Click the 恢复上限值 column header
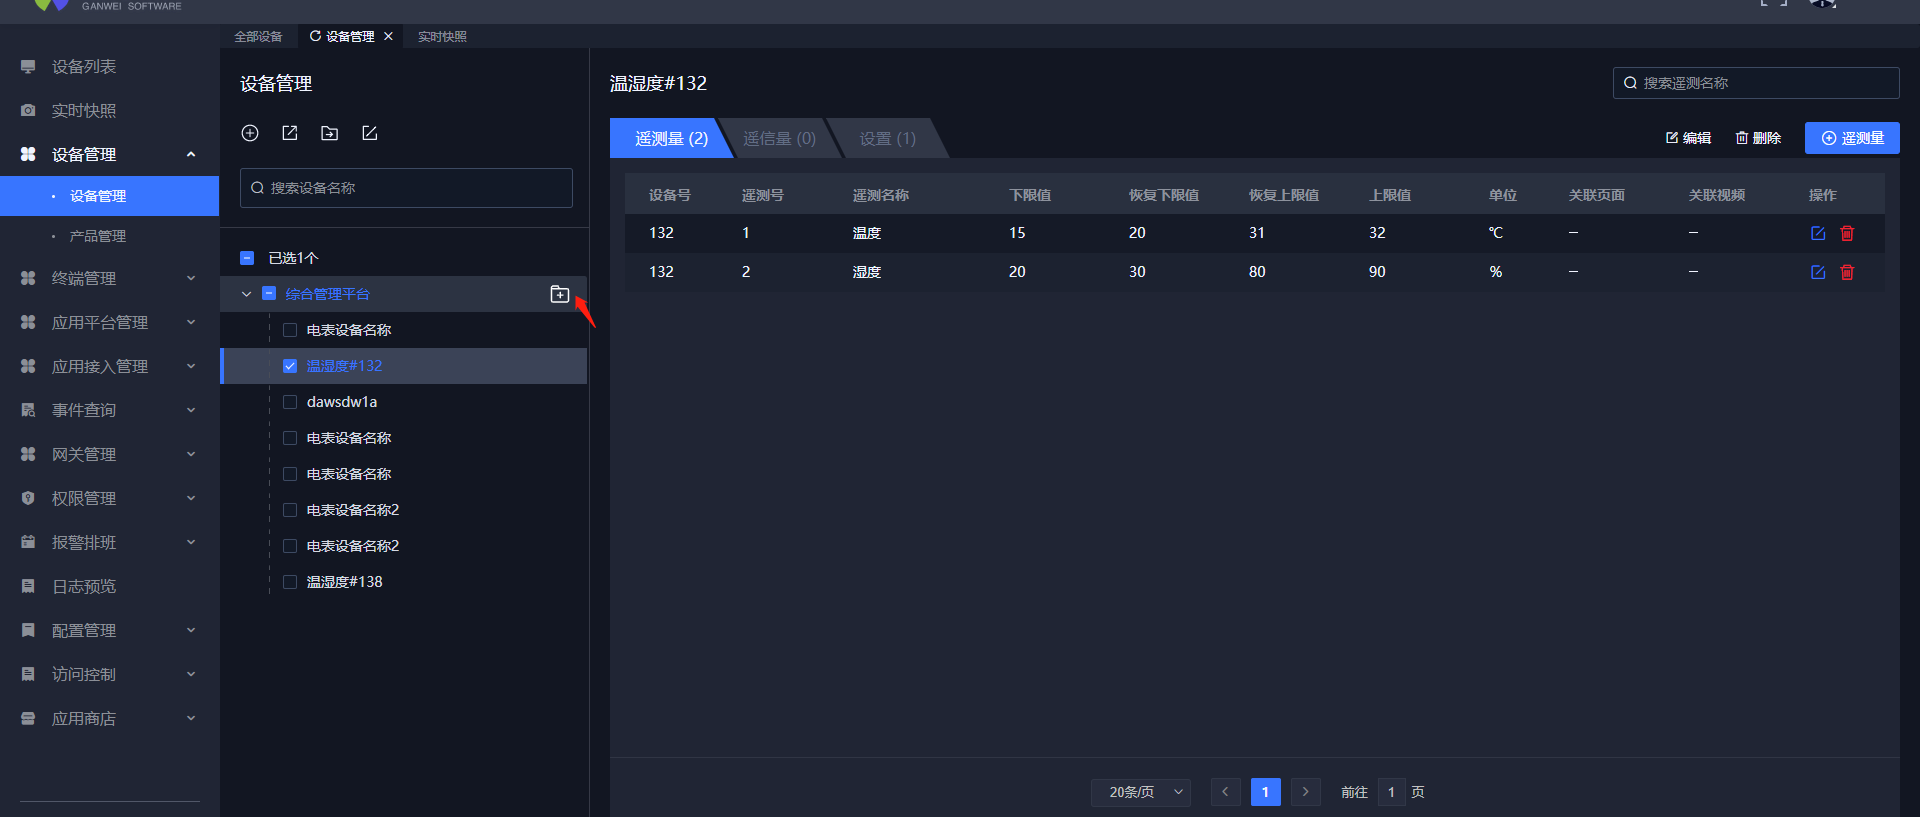 click(1284, 195)
